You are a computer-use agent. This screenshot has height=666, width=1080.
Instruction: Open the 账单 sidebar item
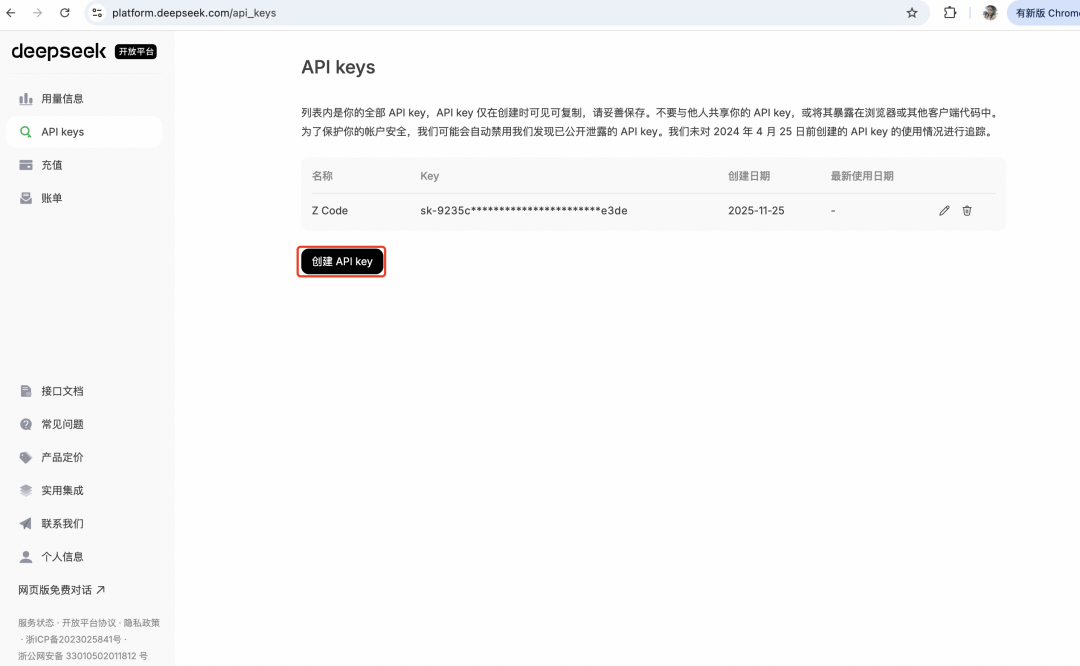point(84,198)
